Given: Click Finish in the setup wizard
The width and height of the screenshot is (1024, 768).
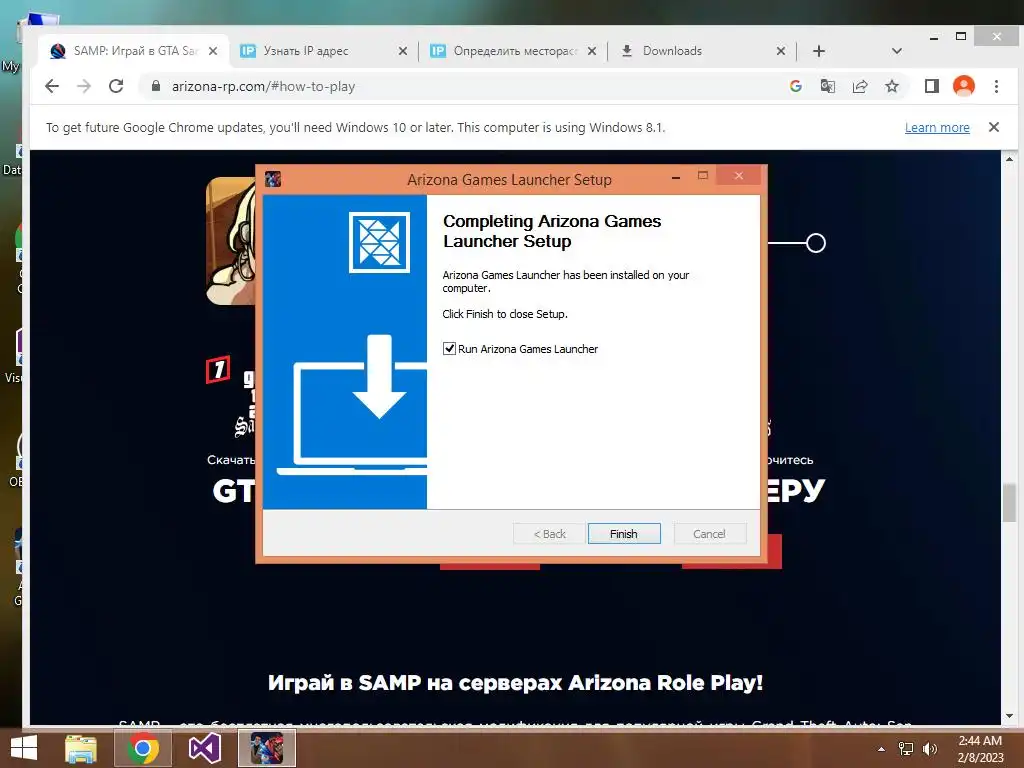Looking at the screenshot, I should (x=624, y=534).
